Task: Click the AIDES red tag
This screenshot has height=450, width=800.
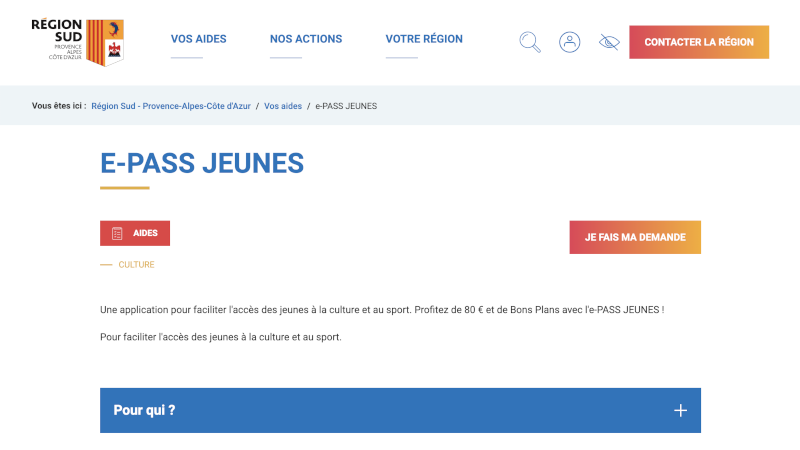Action: 135,233
